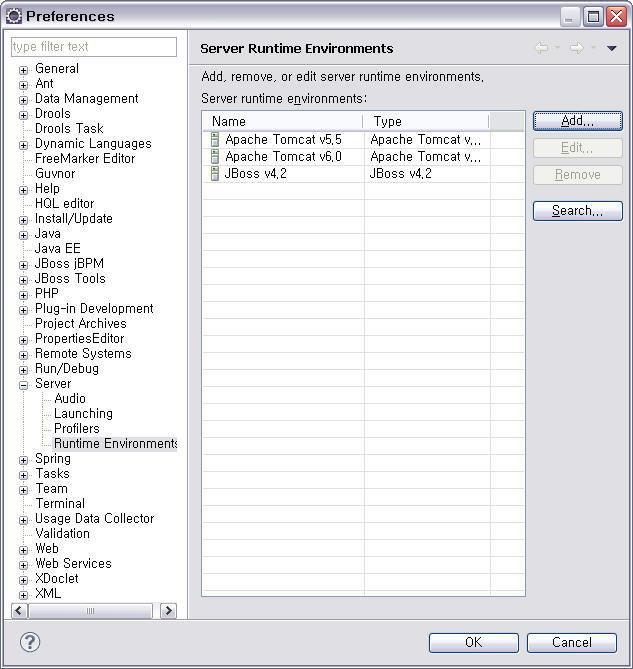633x669 pixels.
Task: Confirm with the OK button
Action: [473, 643]
